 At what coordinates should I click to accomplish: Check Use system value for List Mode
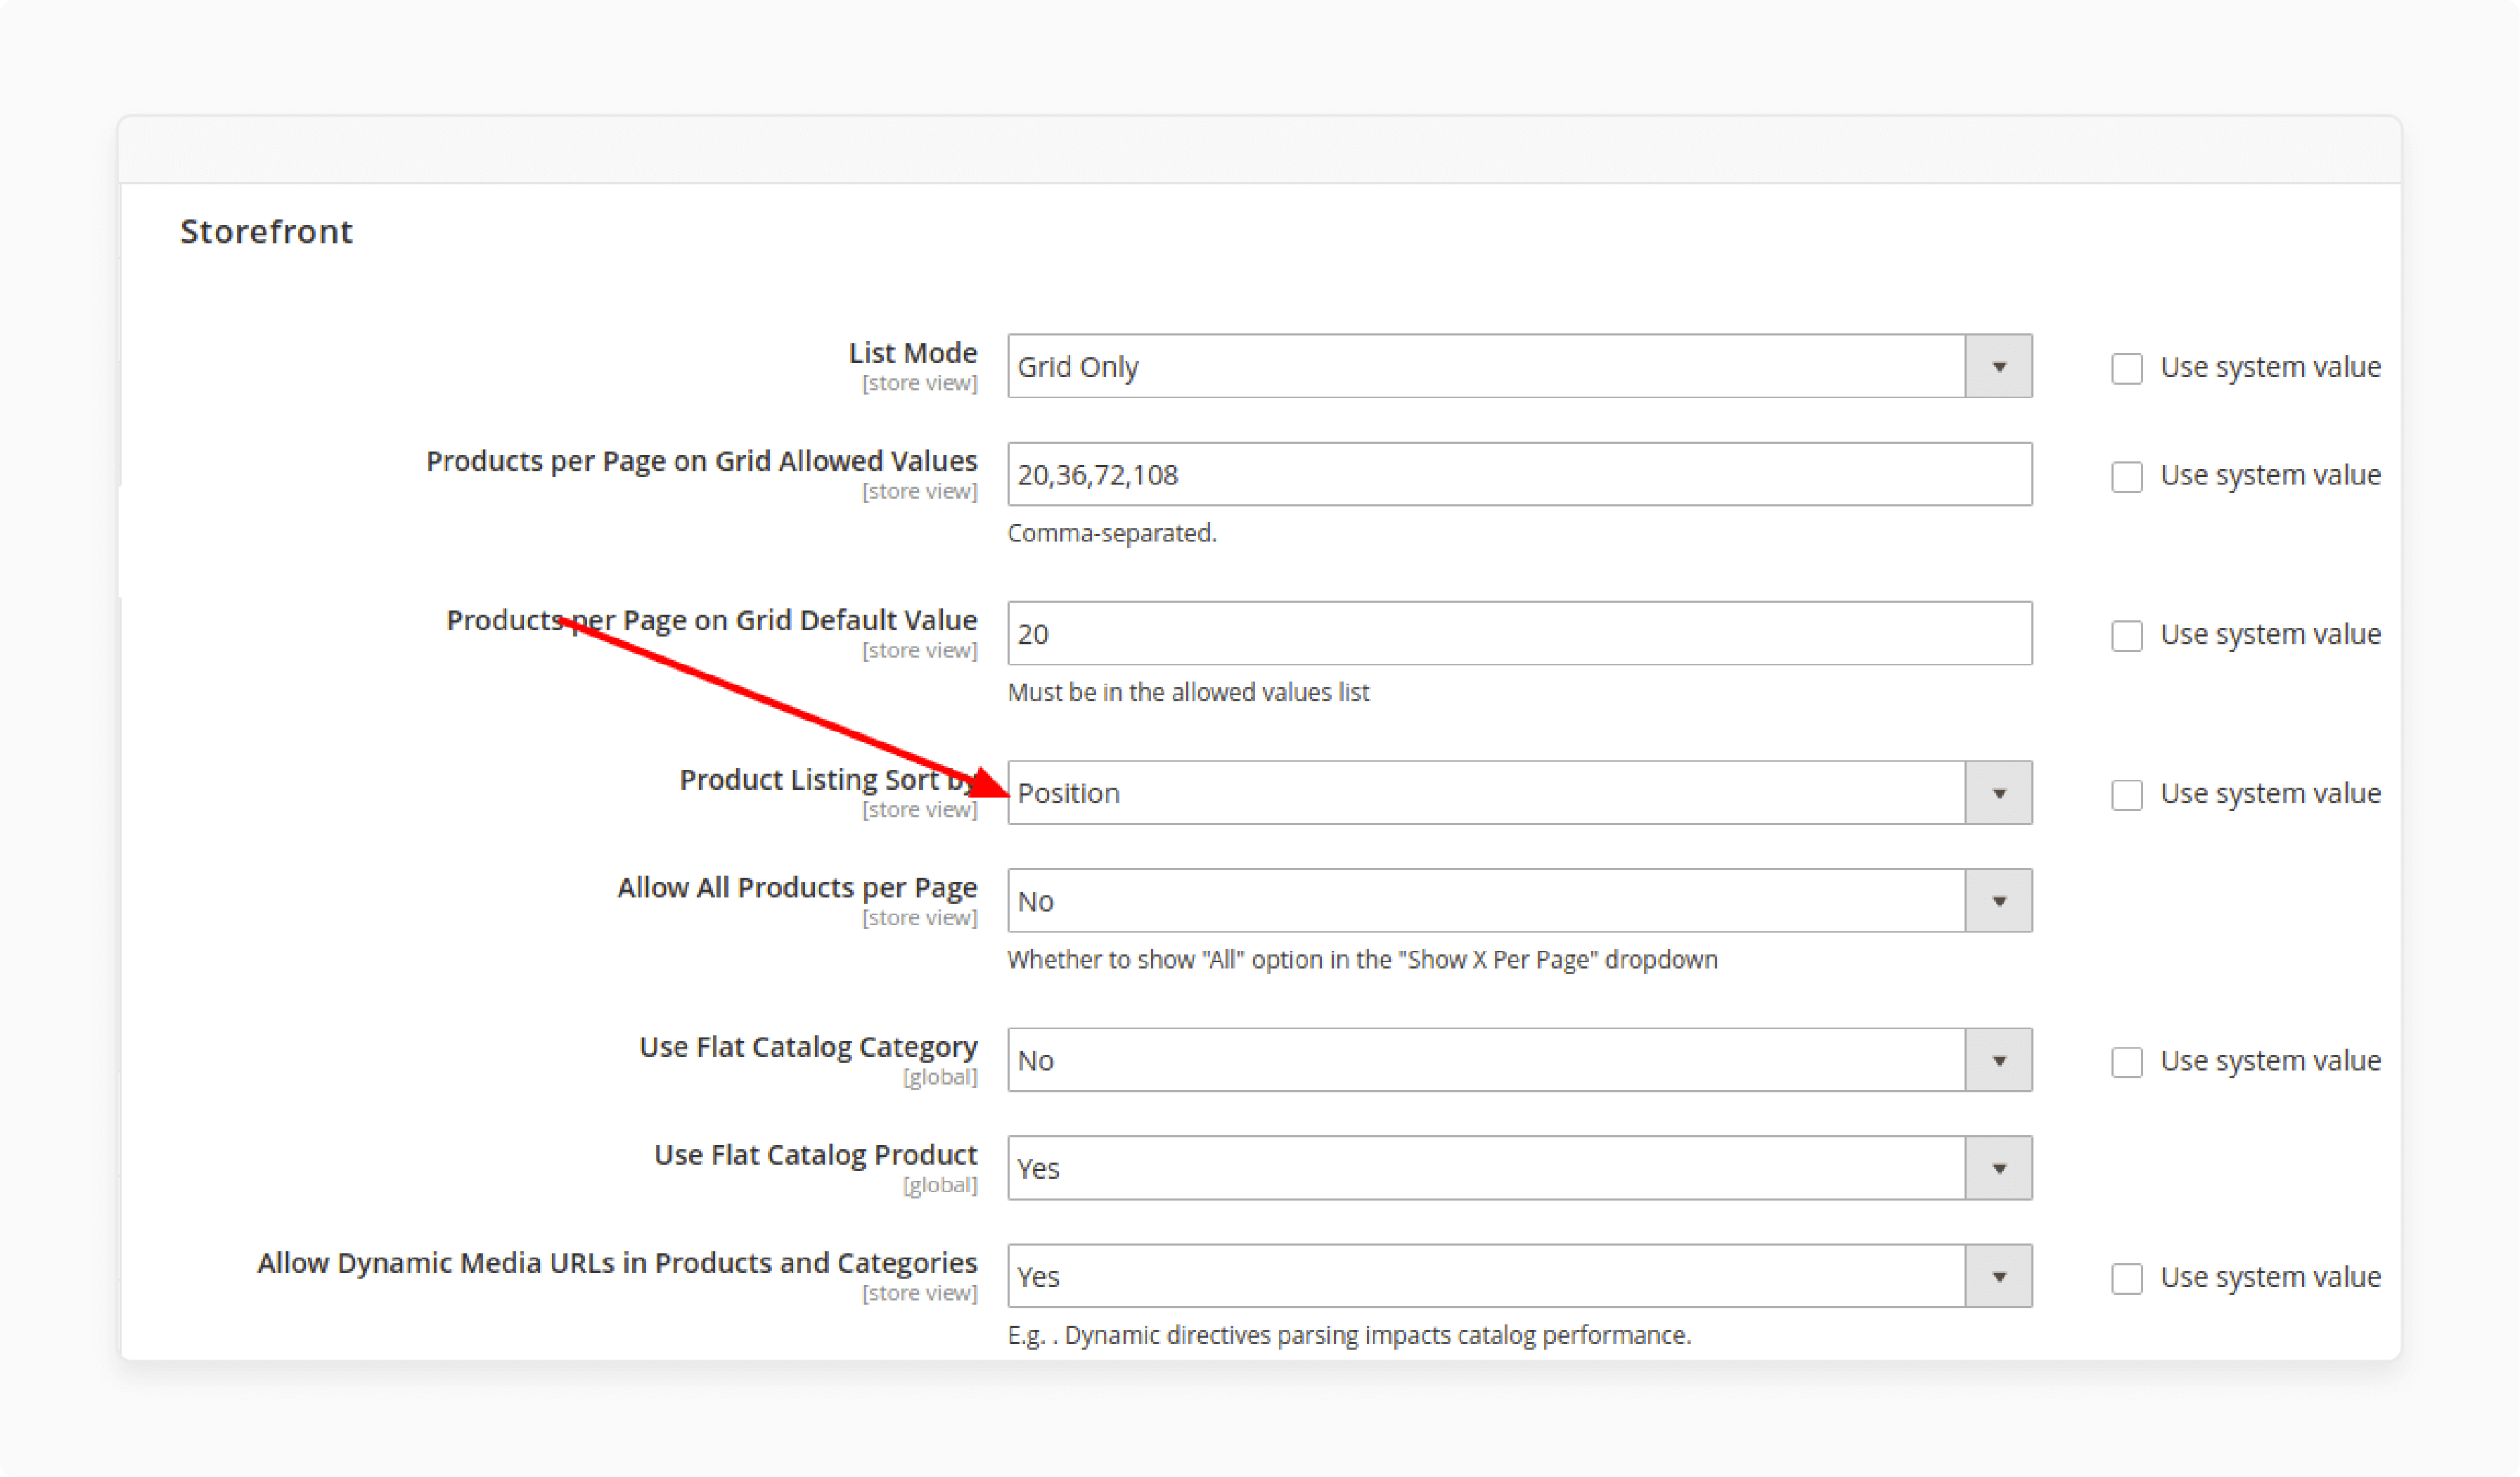click(x=2127, y=368)
